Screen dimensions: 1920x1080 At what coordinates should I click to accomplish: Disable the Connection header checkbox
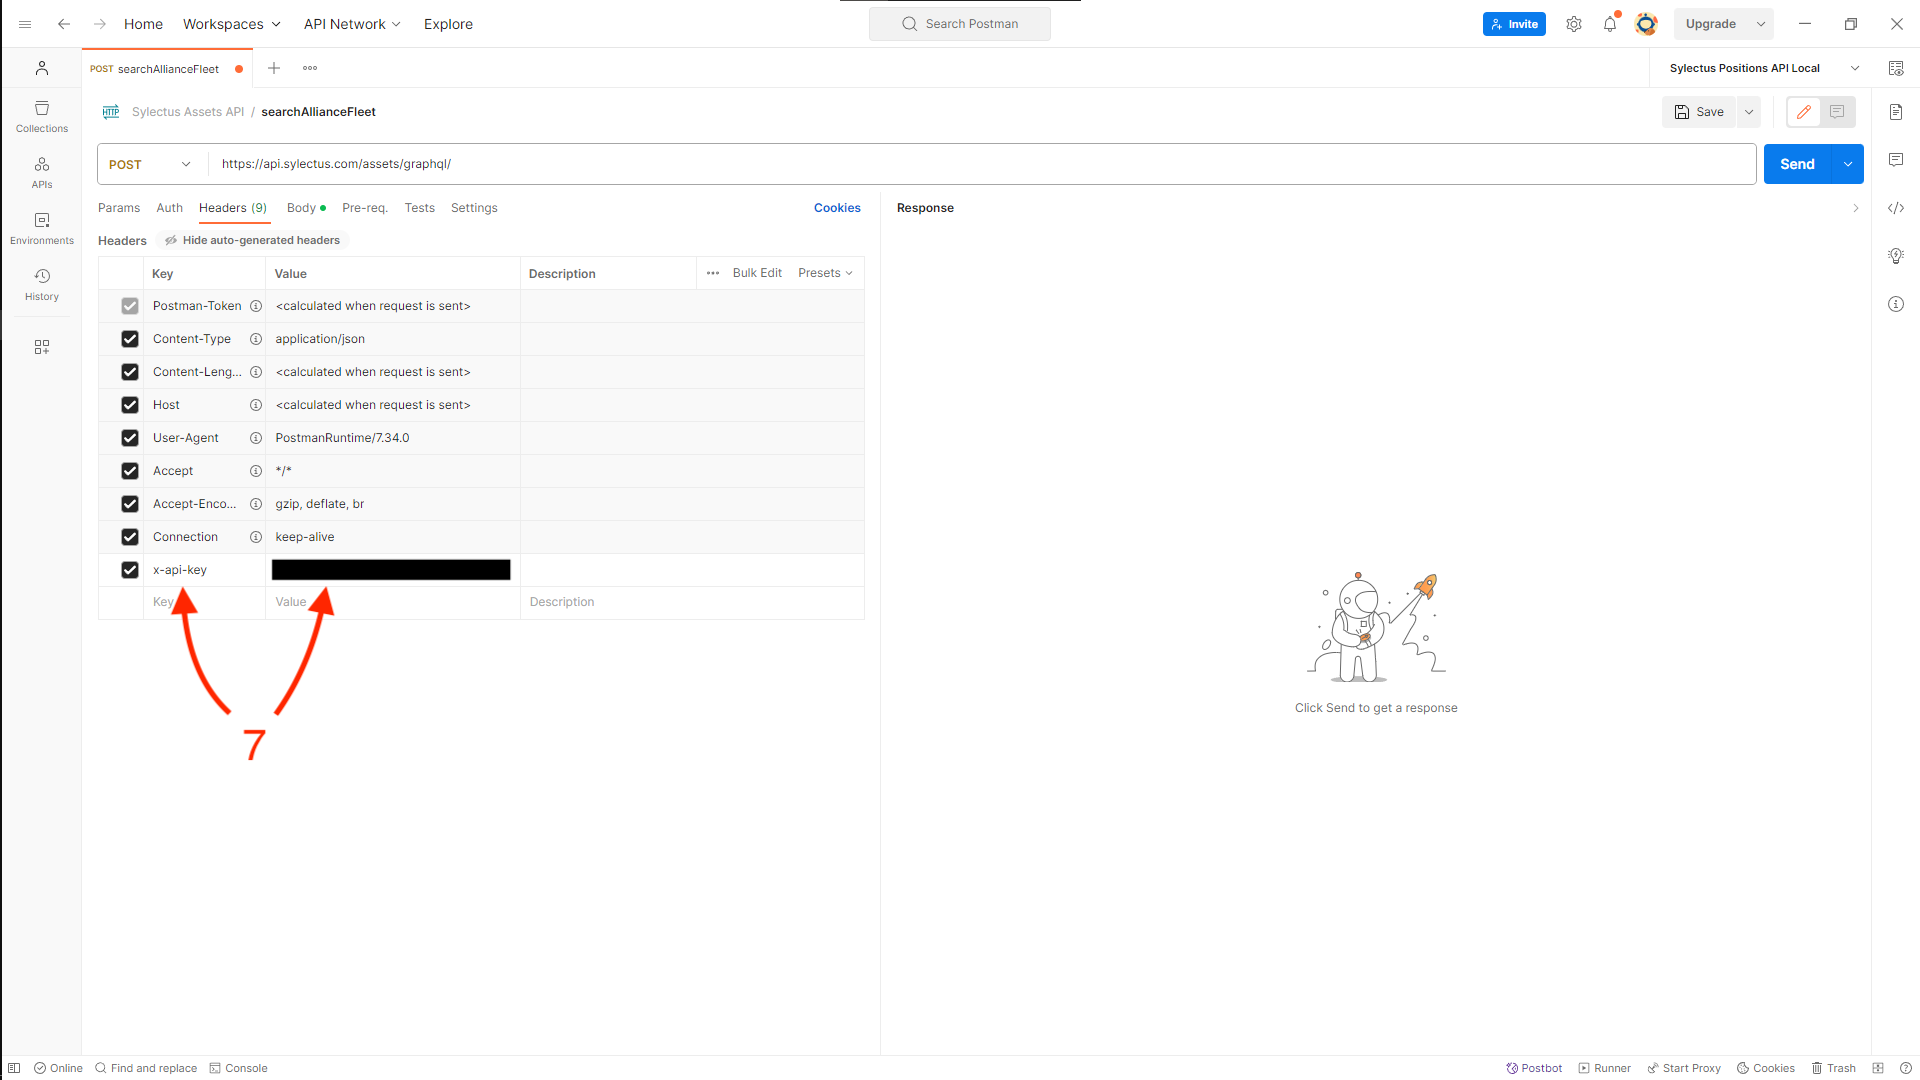tap(130, 536)
